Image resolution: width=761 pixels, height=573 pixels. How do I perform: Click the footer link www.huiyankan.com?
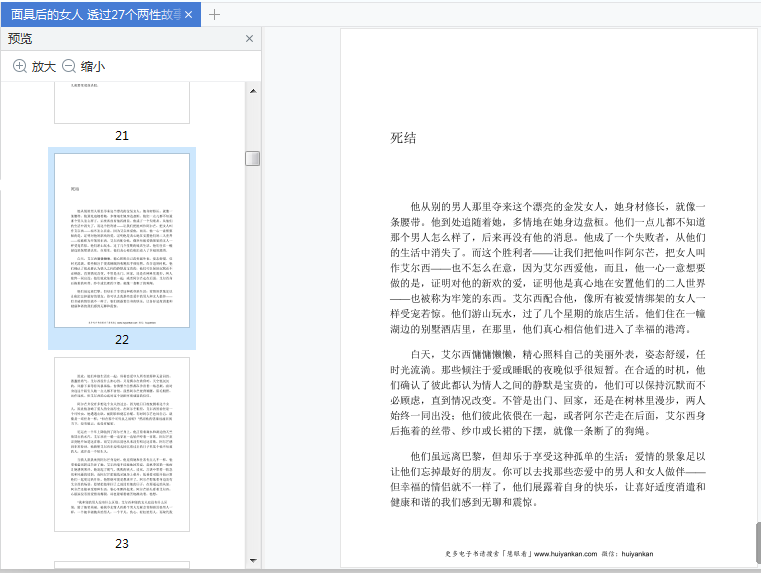coord(565,554)
